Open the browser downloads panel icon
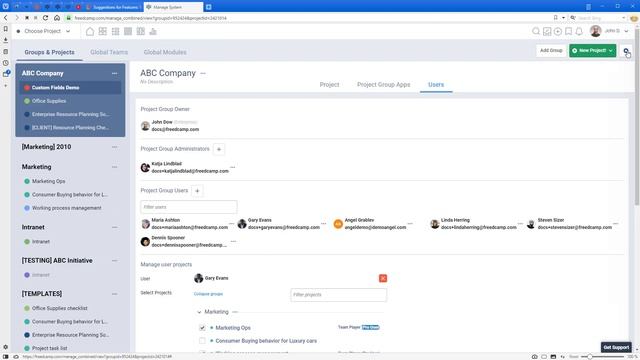 pyautogui.click(x=6, y=40)
